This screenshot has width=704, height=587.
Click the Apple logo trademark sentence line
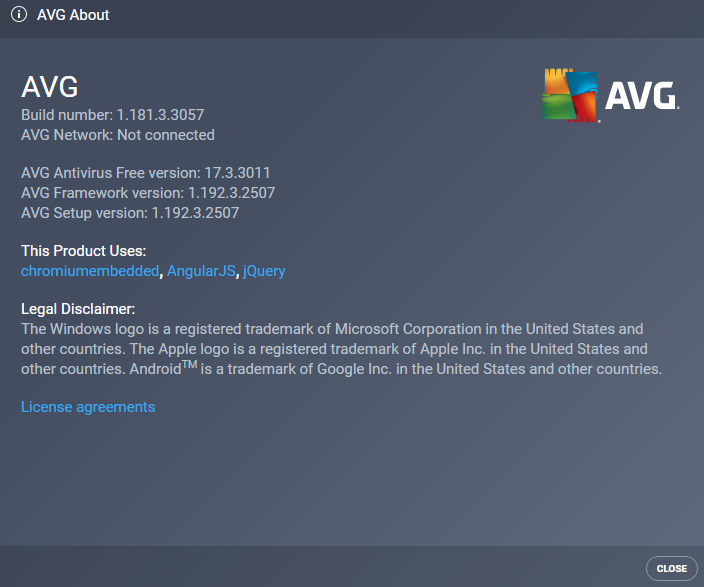coord(334,349)
